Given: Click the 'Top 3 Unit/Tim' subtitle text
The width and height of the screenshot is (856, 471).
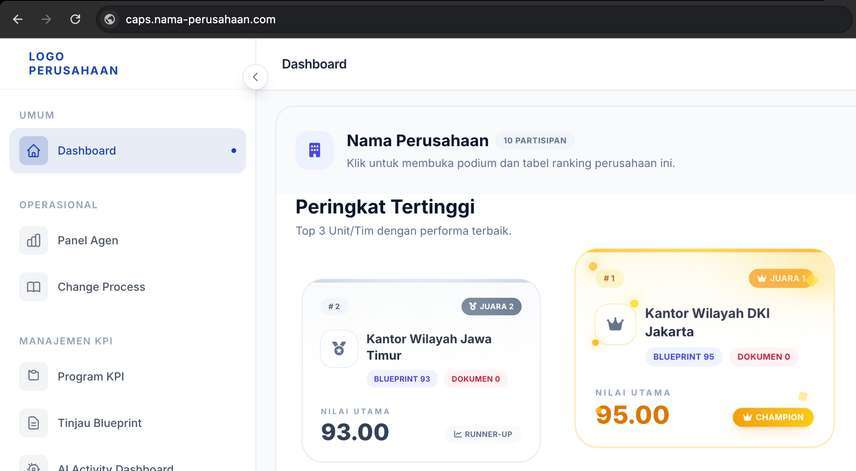Looking at the screenshot, I should click(403, 231).
